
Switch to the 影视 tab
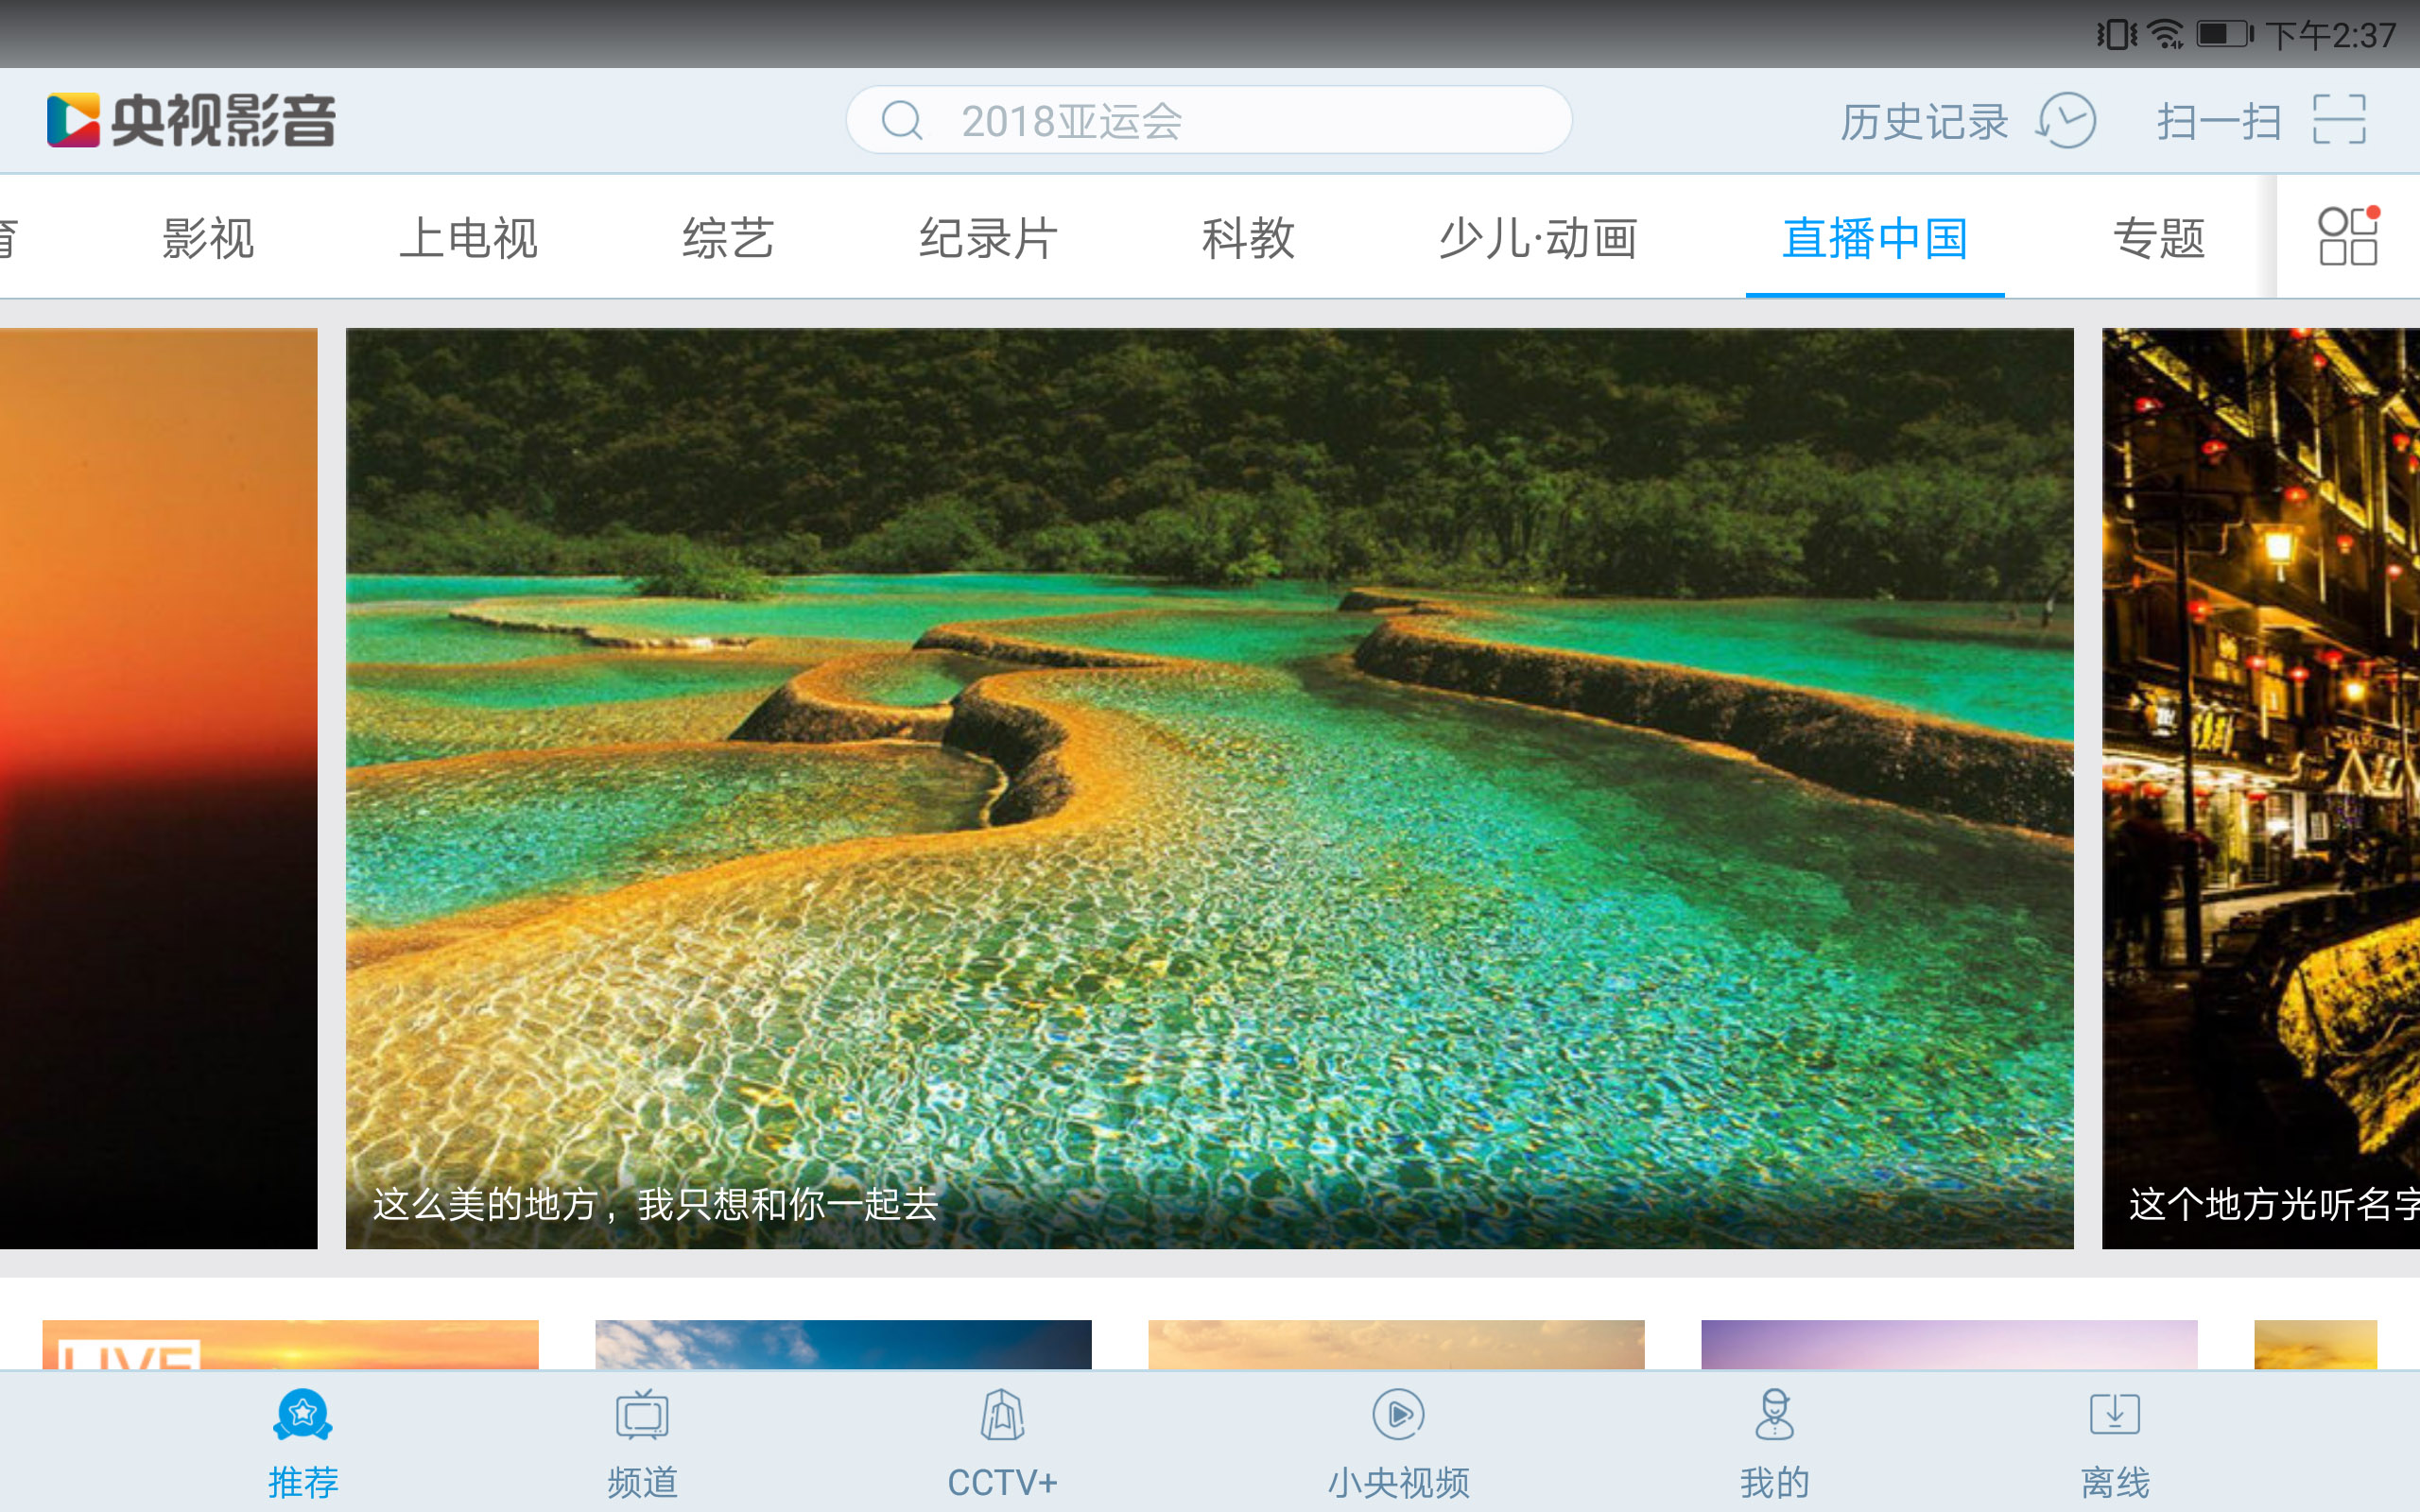(208, 238)
